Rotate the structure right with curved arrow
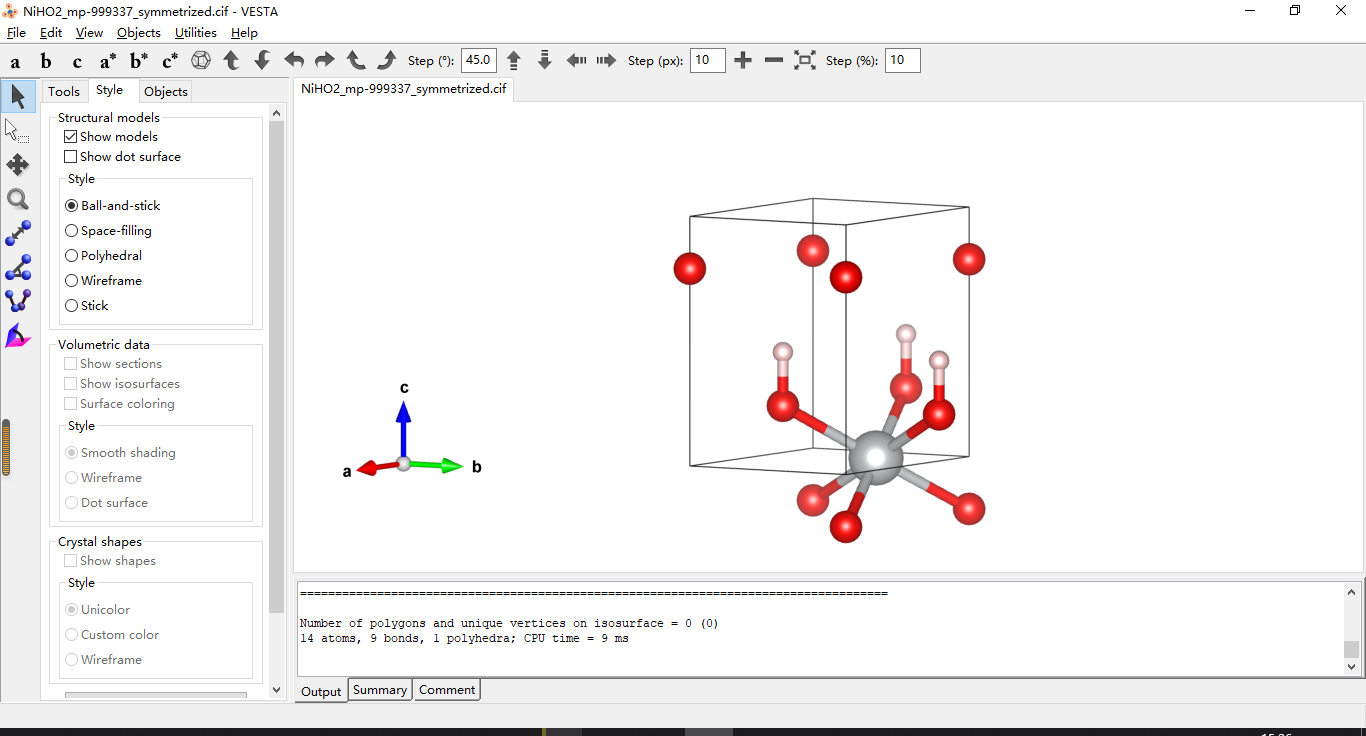Screen dimensions: 1366x736 tap(325, 61)
